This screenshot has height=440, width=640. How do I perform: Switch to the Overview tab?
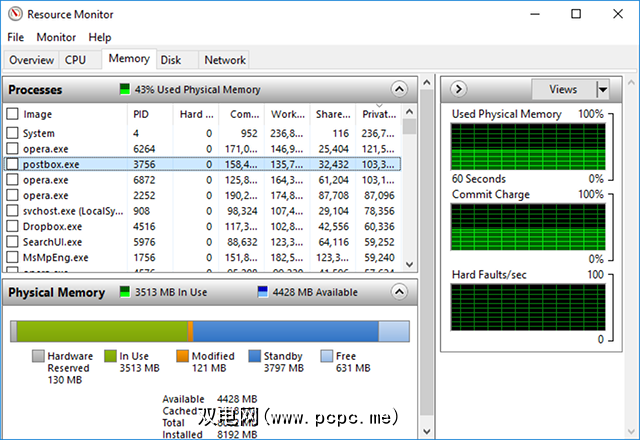point(31,60)
